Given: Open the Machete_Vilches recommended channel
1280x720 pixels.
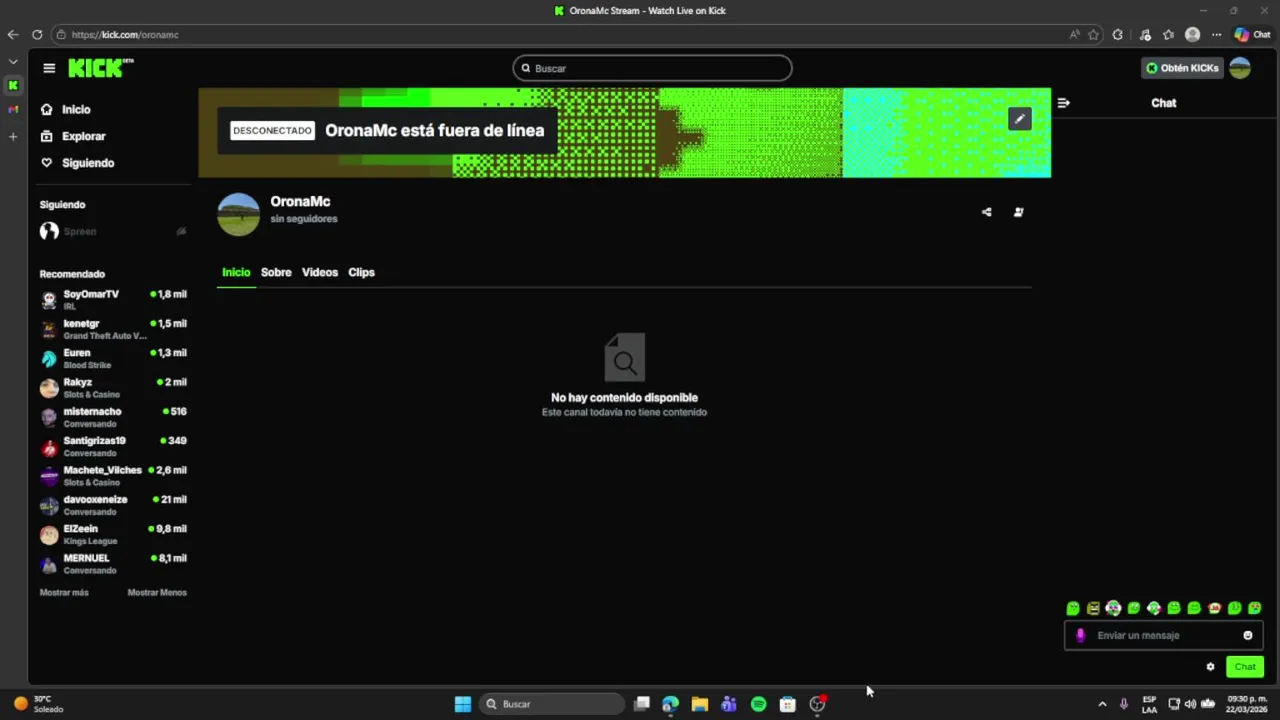Looking at the screenshot, I should [113, 475].
